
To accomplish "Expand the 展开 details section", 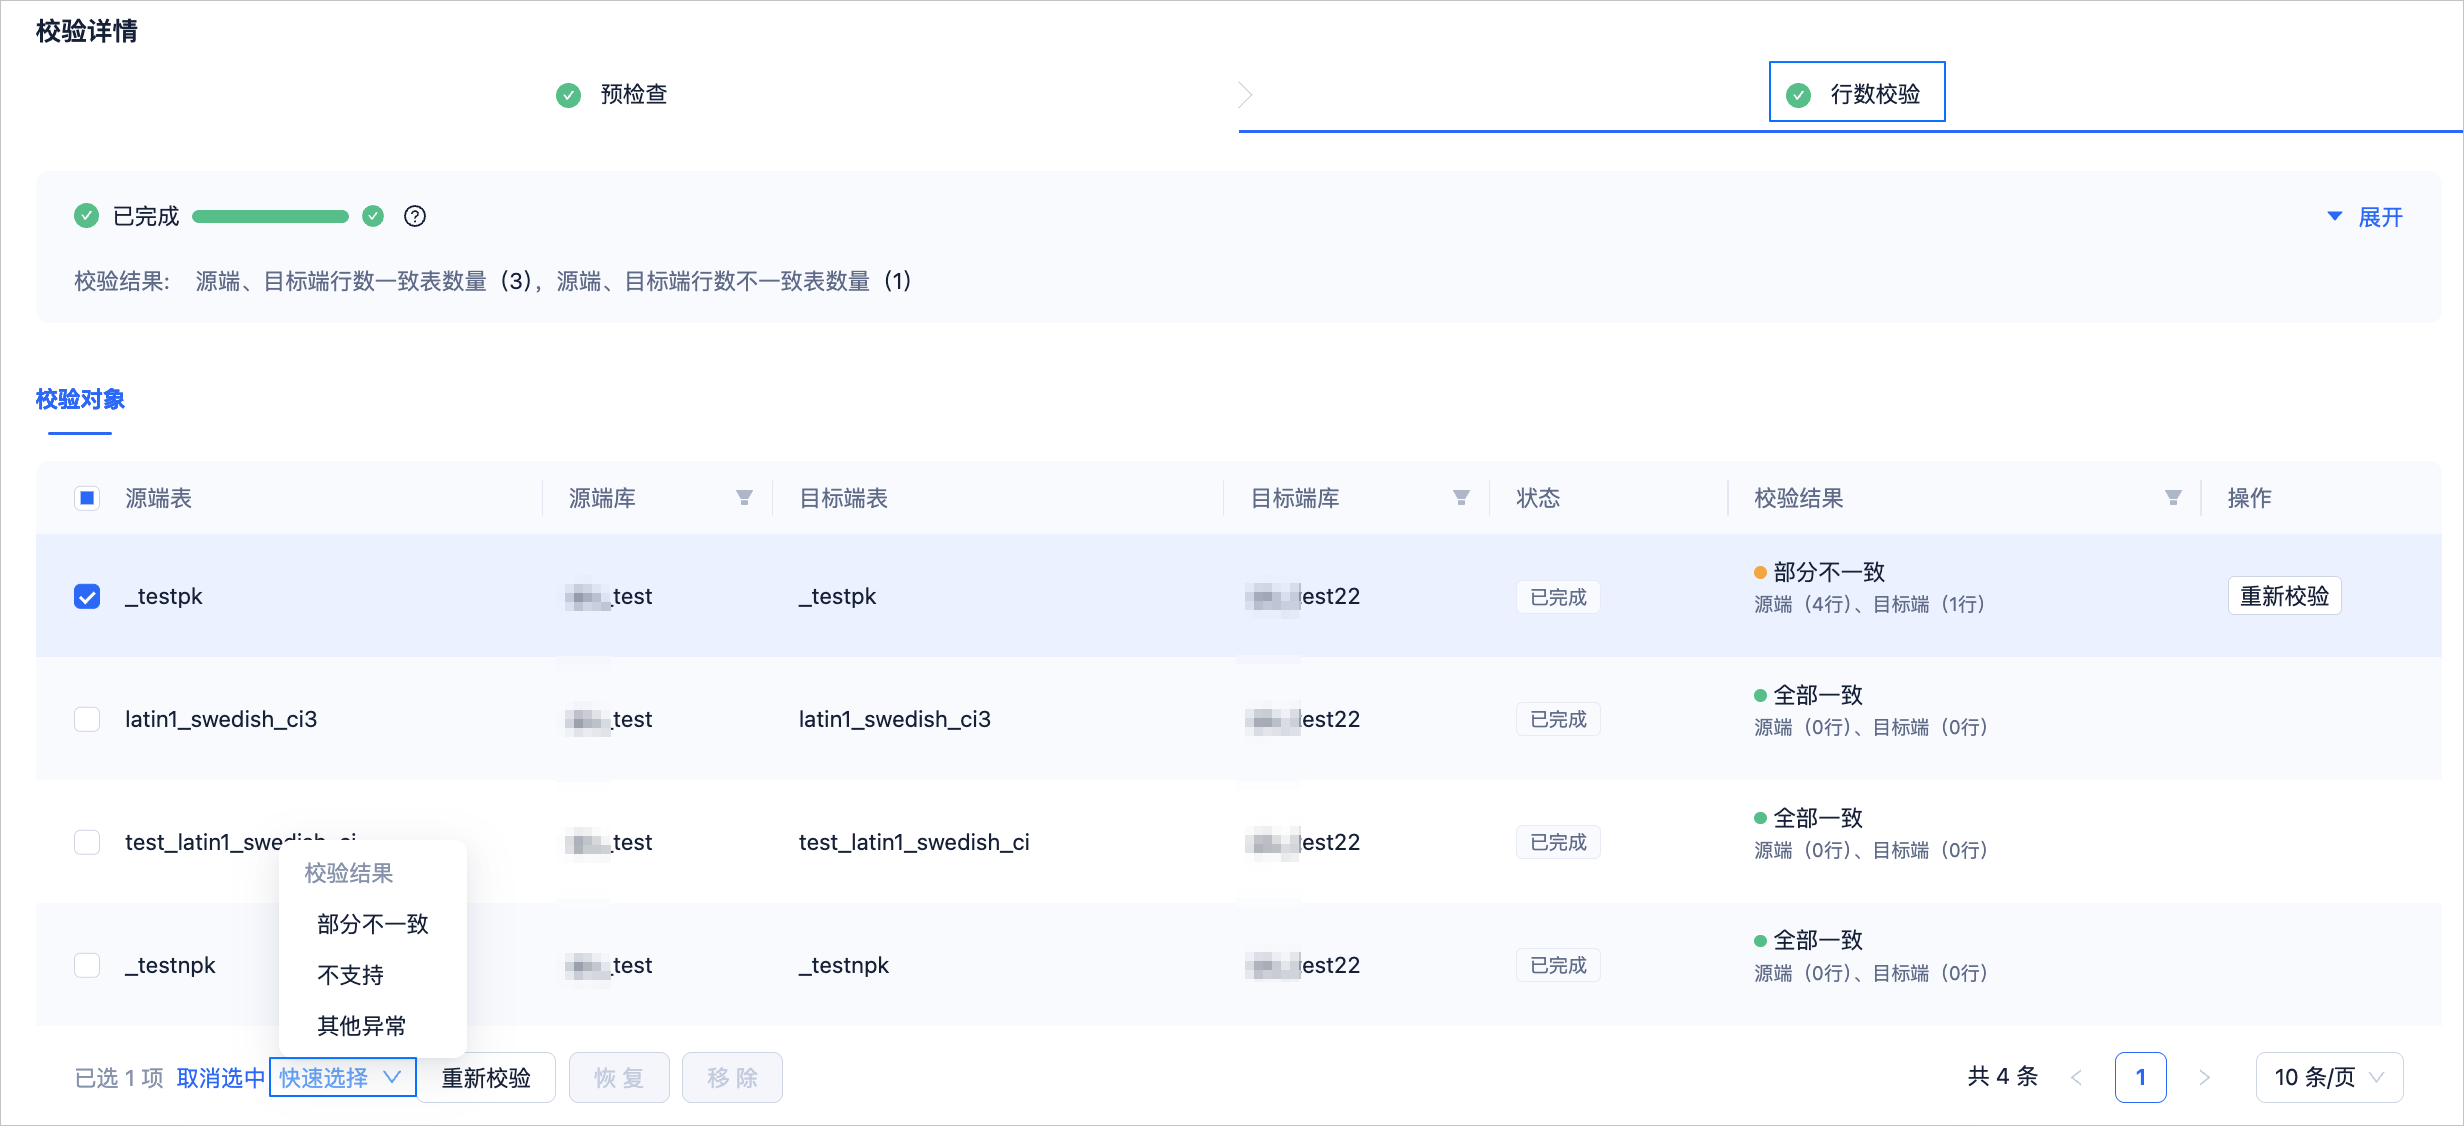I will (x=2366, y=217).
